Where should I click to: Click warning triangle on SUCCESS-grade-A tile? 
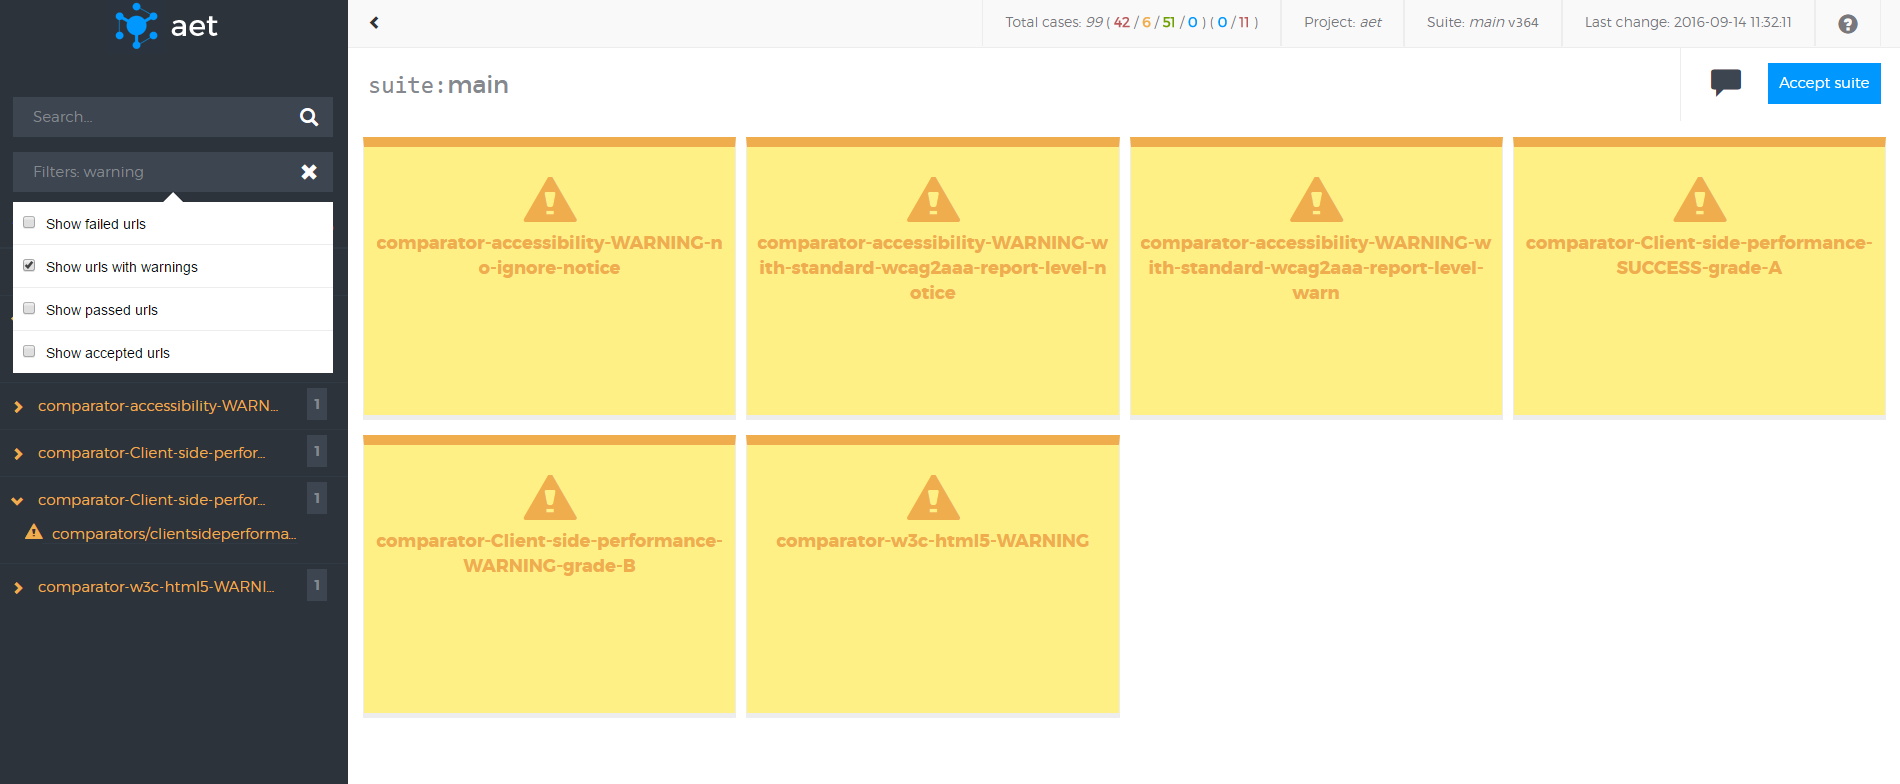click(x=1699, y=200)
